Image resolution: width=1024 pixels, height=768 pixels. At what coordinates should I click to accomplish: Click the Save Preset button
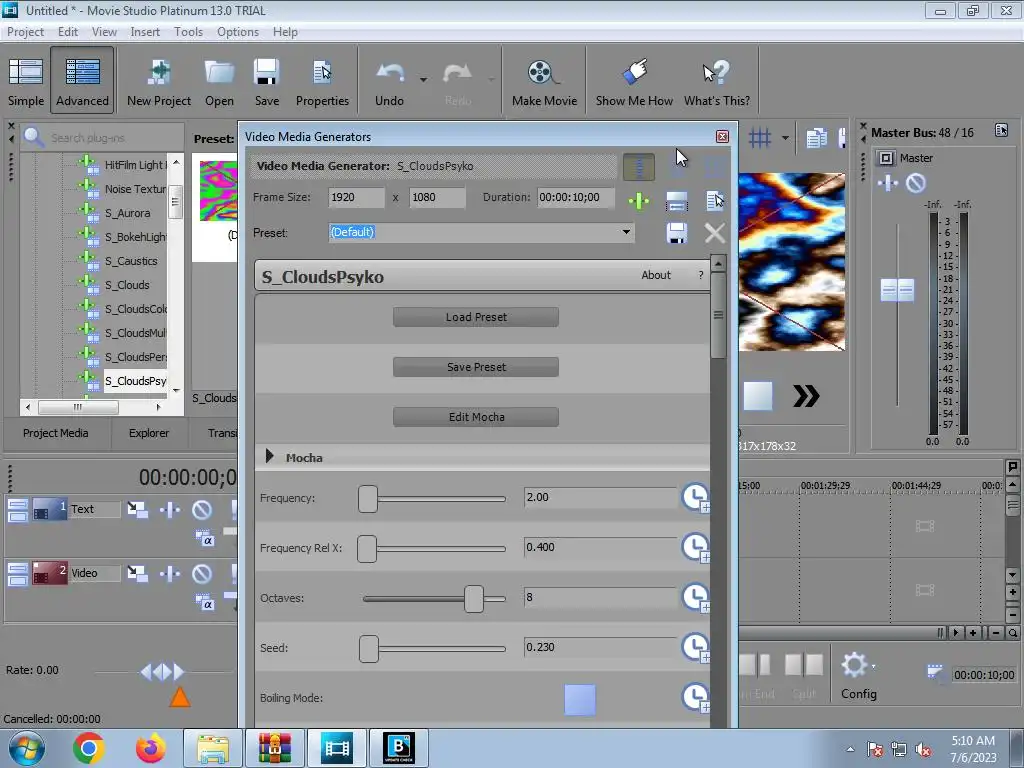pyautogui.click(x=475, y=367)
